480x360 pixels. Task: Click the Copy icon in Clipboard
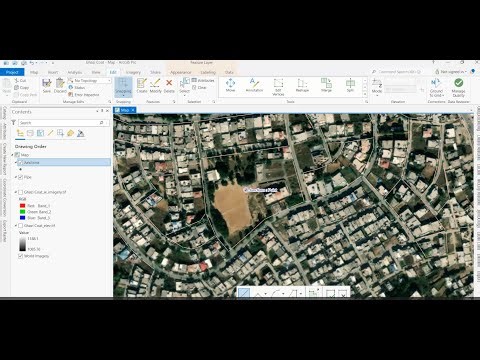pyautogui.click(x=17, y=87)
